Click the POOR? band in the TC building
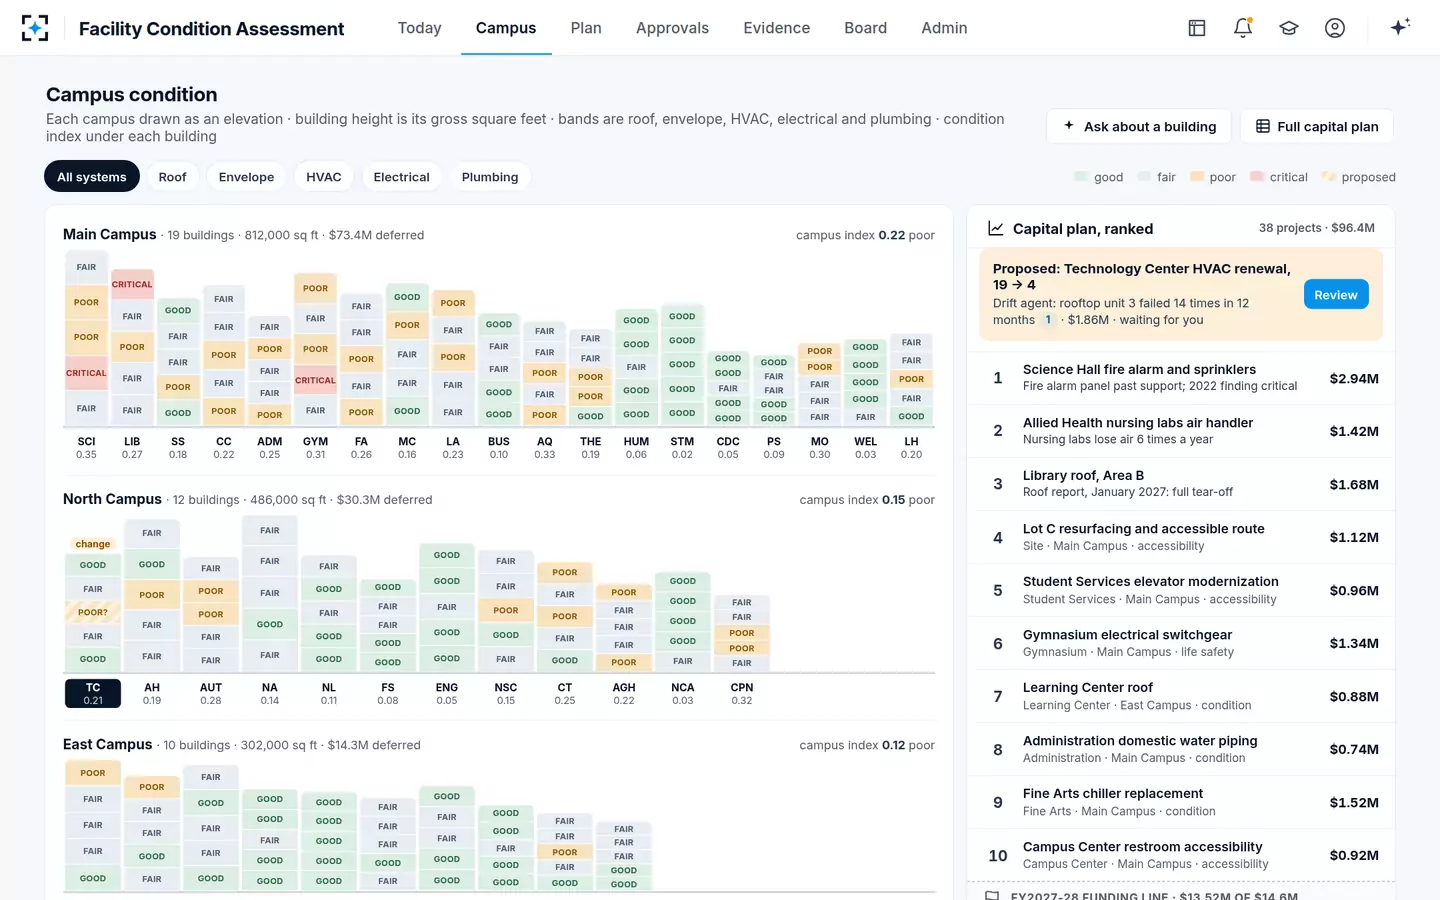This screenshot has height=900, width=1440. point(93,612)
